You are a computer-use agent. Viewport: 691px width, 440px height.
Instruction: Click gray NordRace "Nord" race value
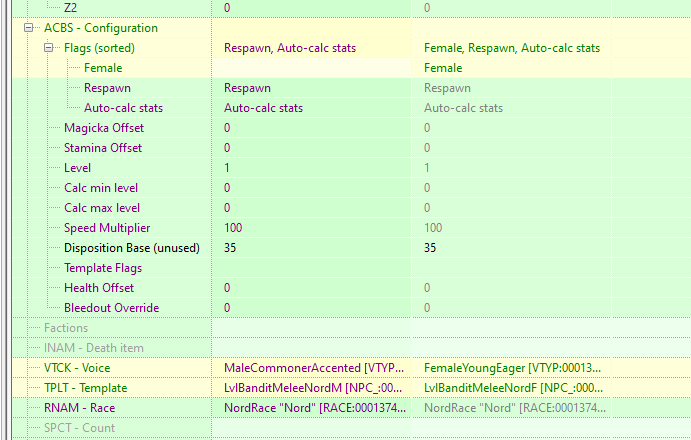coord(515,408)
